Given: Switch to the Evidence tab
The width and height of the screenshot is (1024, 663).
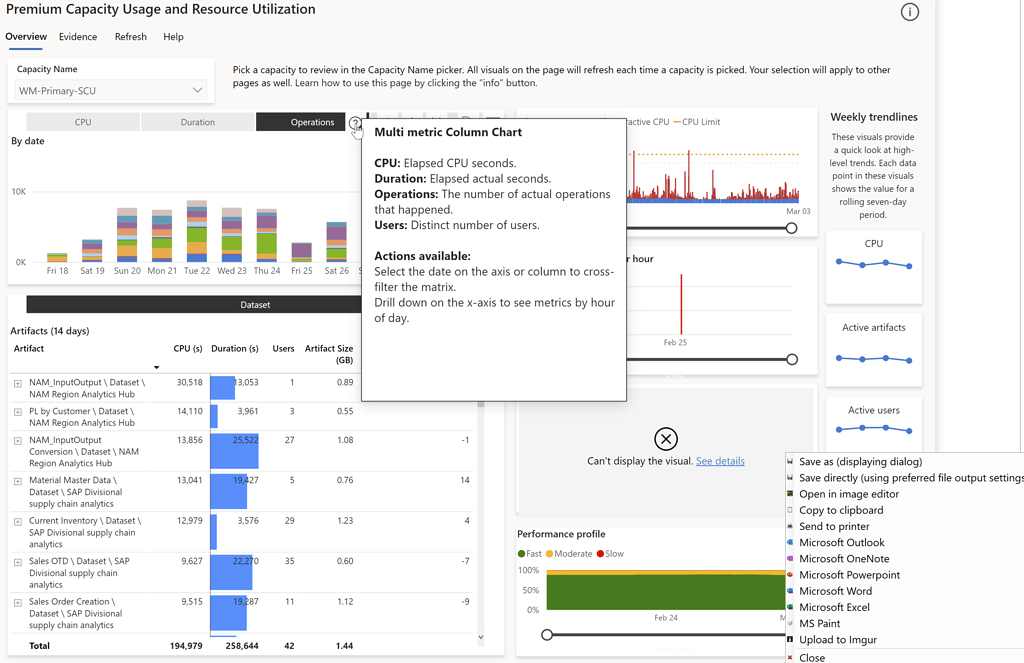Looking at the screenshot, I should [77, 36].
